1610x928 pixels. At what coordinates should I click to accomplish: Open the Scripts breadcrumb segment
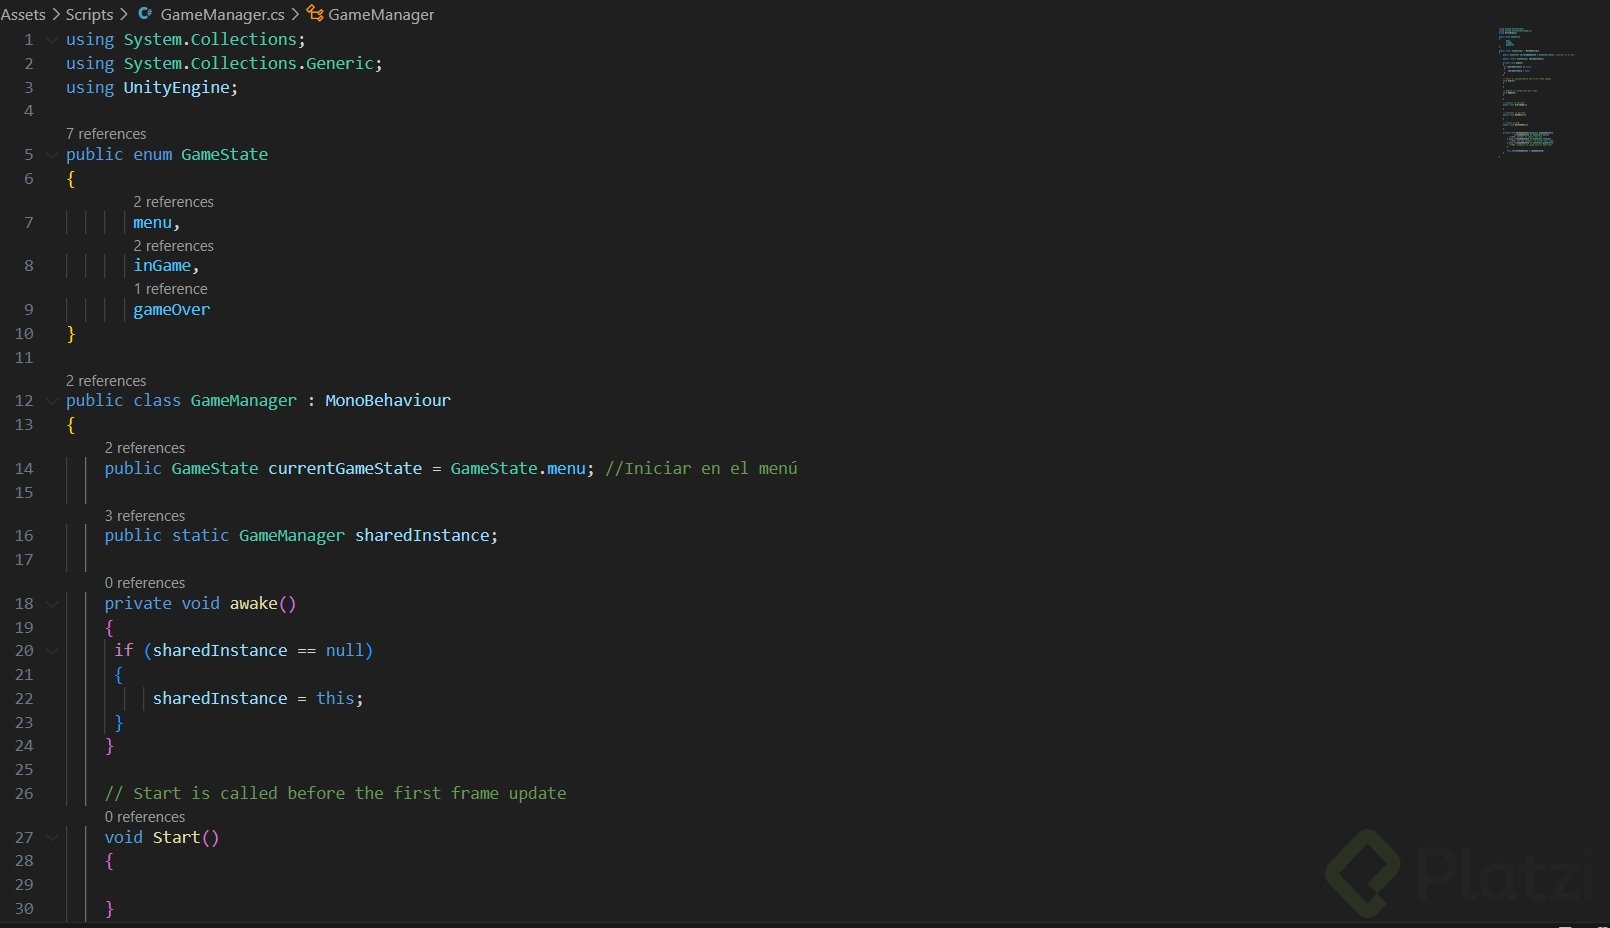tap(89, 14)
